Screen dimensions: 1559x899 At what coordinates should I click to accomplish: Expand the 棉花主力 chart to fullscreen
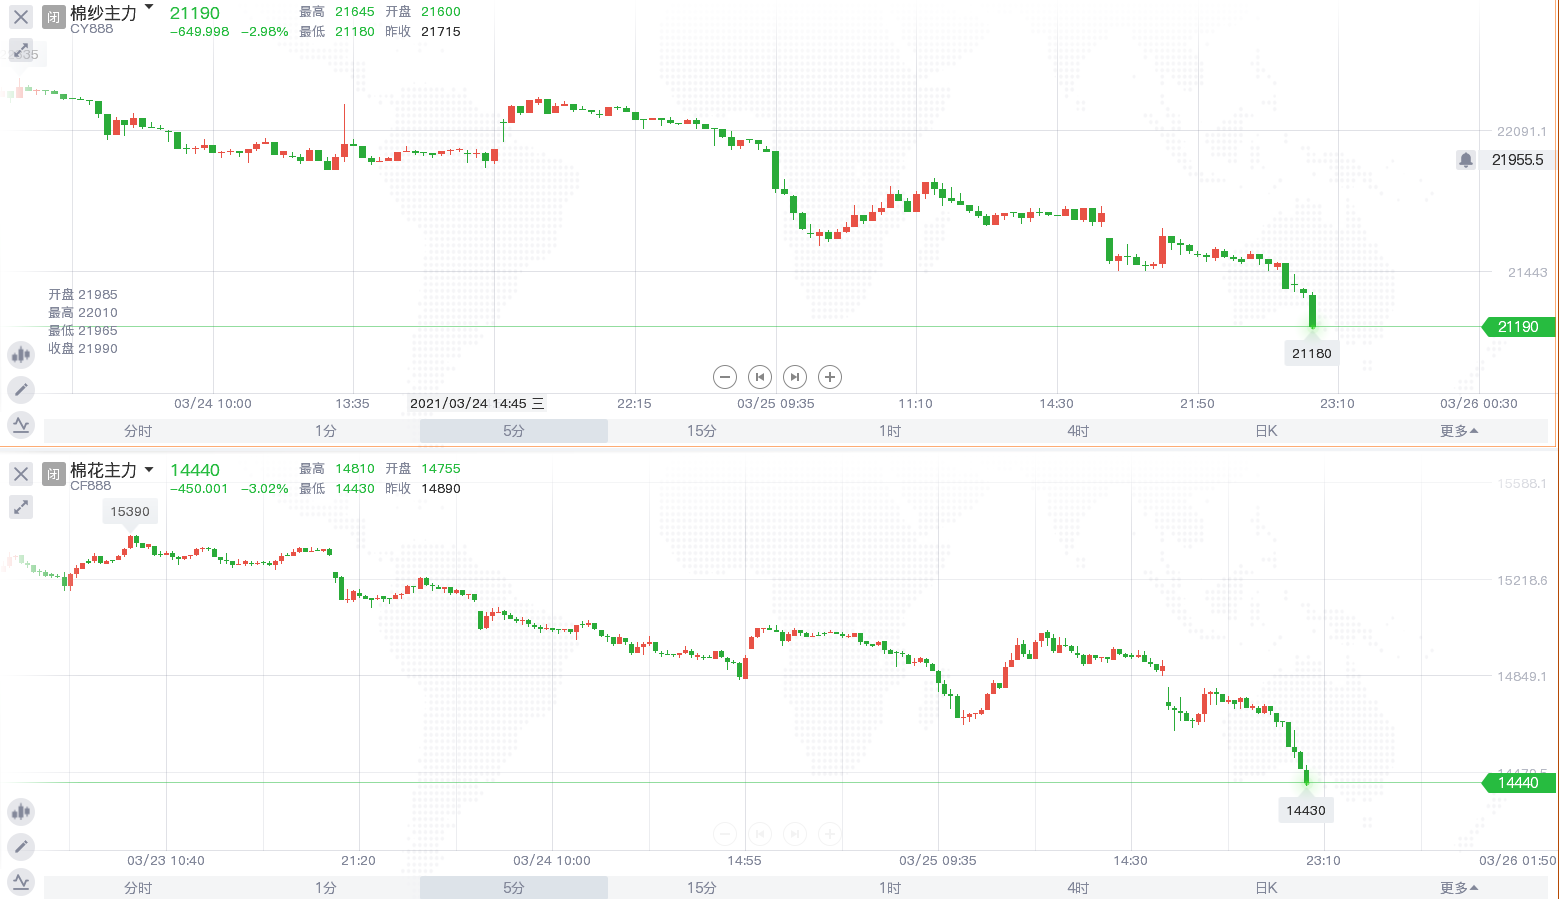(x=21, y=507)
